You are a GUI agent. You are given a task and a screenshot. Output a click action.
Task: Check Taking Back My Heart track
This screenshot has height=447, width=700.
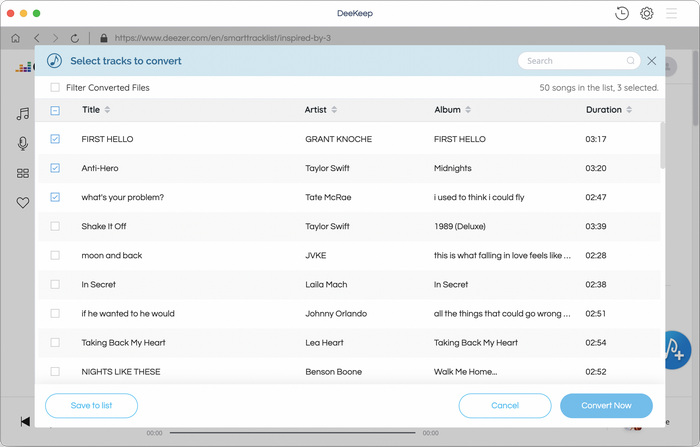(x=55, y=342)
